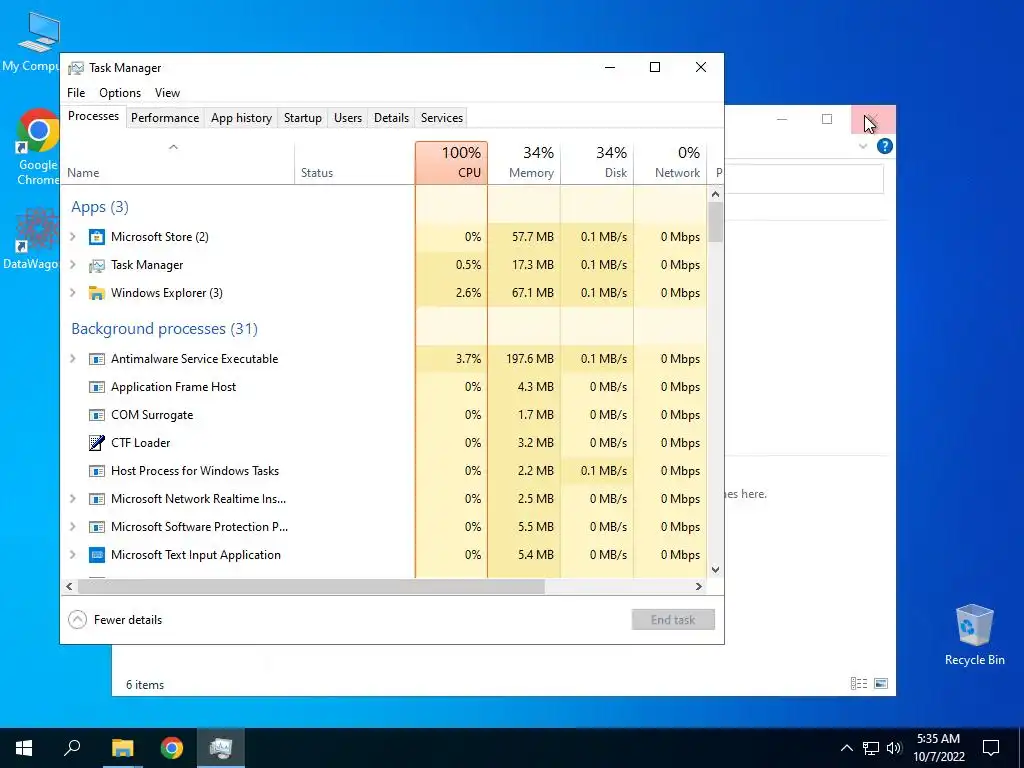Switch to the App history tab

(x=241, y=118)
